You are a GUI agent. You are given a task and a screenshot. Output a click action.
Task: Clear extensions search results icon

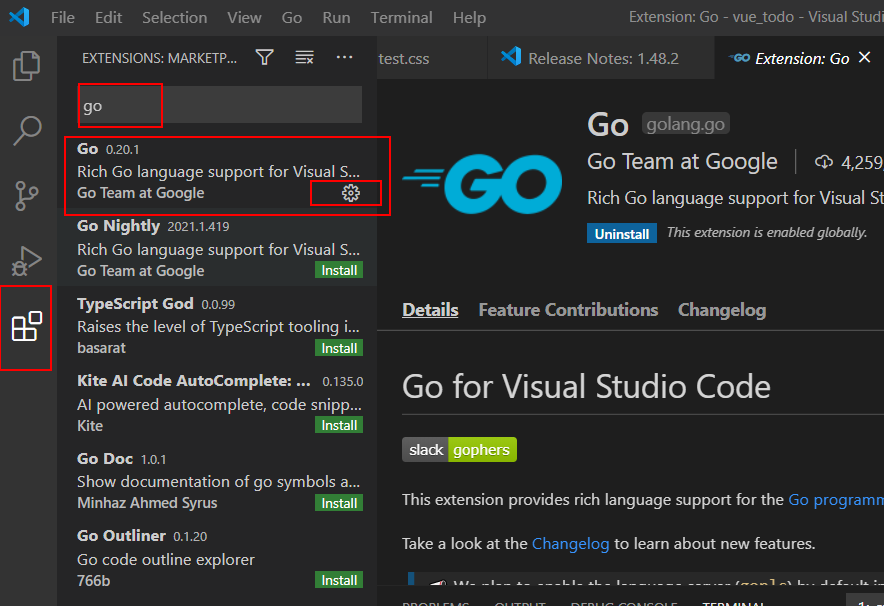tap(304, 57)
